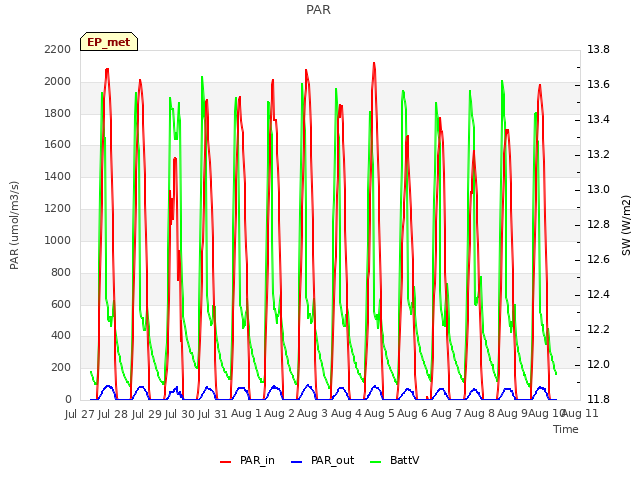Click the 1200 left axis value
The height and width of the screenshot is (480, 640).
[x=58, y=209]
